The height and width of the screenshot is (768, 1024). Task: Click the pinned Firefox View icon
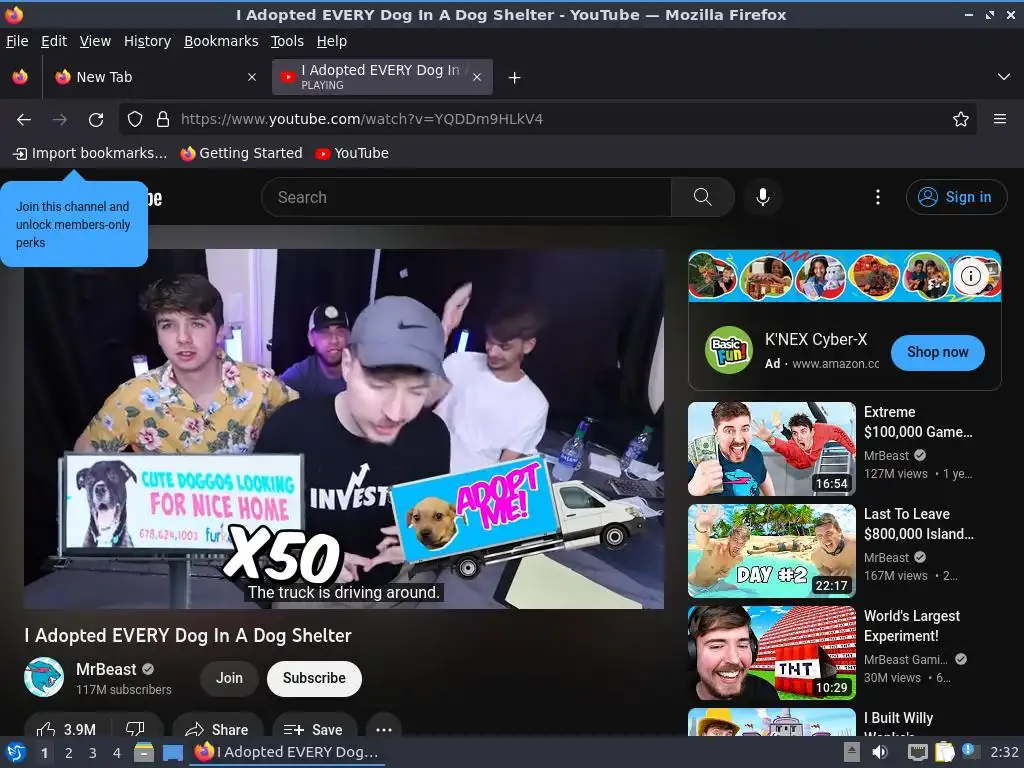point(20,77)
